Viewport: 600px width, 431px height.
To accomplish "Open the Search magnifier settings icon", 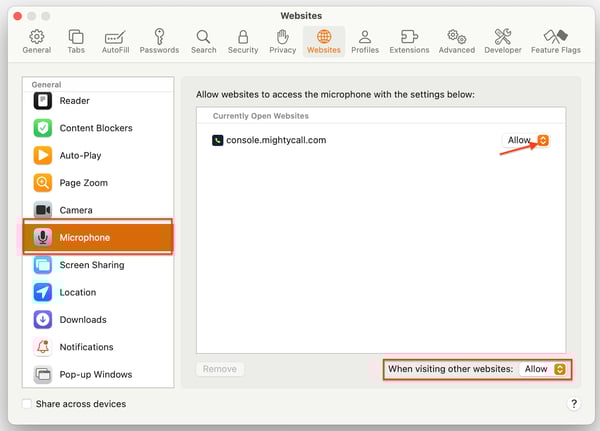I will 203,37.
